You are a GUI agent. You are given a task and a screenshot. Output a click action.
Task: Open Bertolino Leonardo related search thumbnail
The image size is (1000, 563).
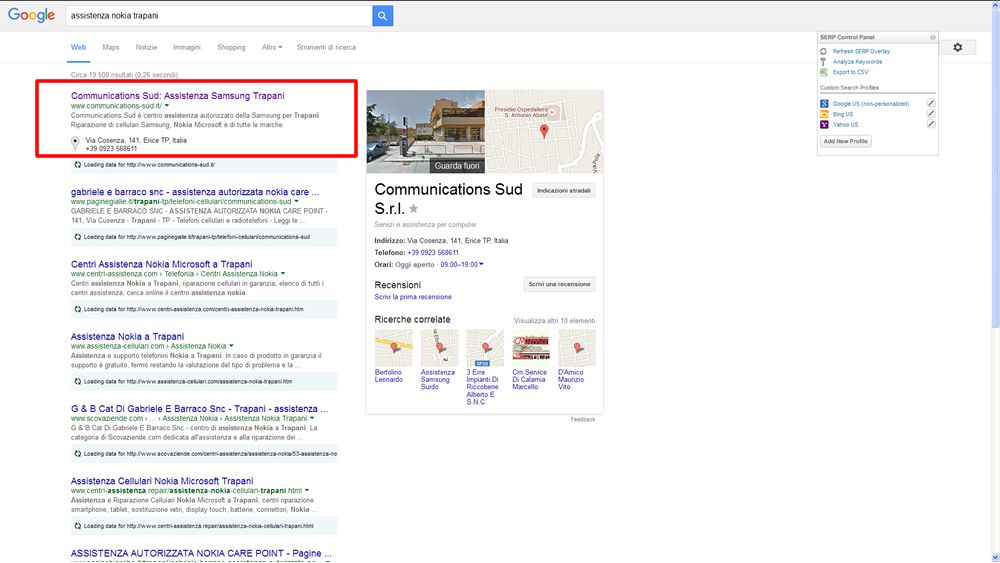coord(393,348)
